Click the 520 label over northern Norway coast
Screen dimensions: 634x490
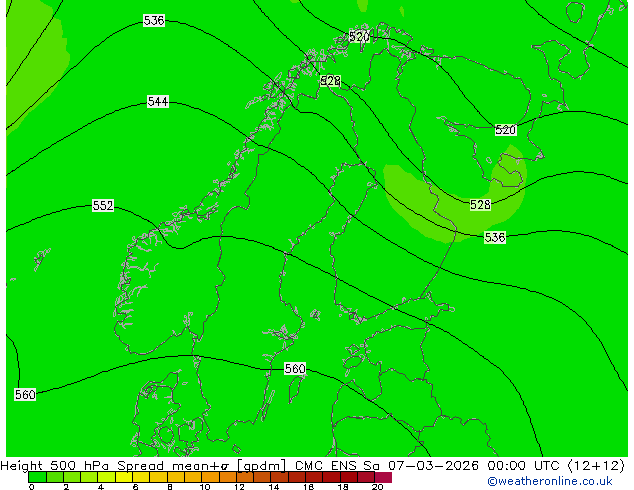[x=359, y=37]
